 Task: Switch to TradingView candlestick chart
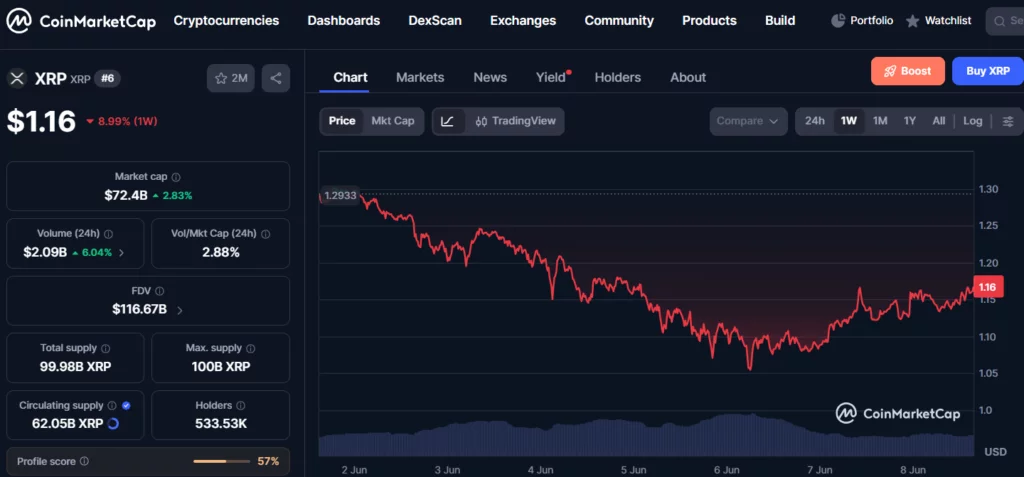(x=515, y=121)
